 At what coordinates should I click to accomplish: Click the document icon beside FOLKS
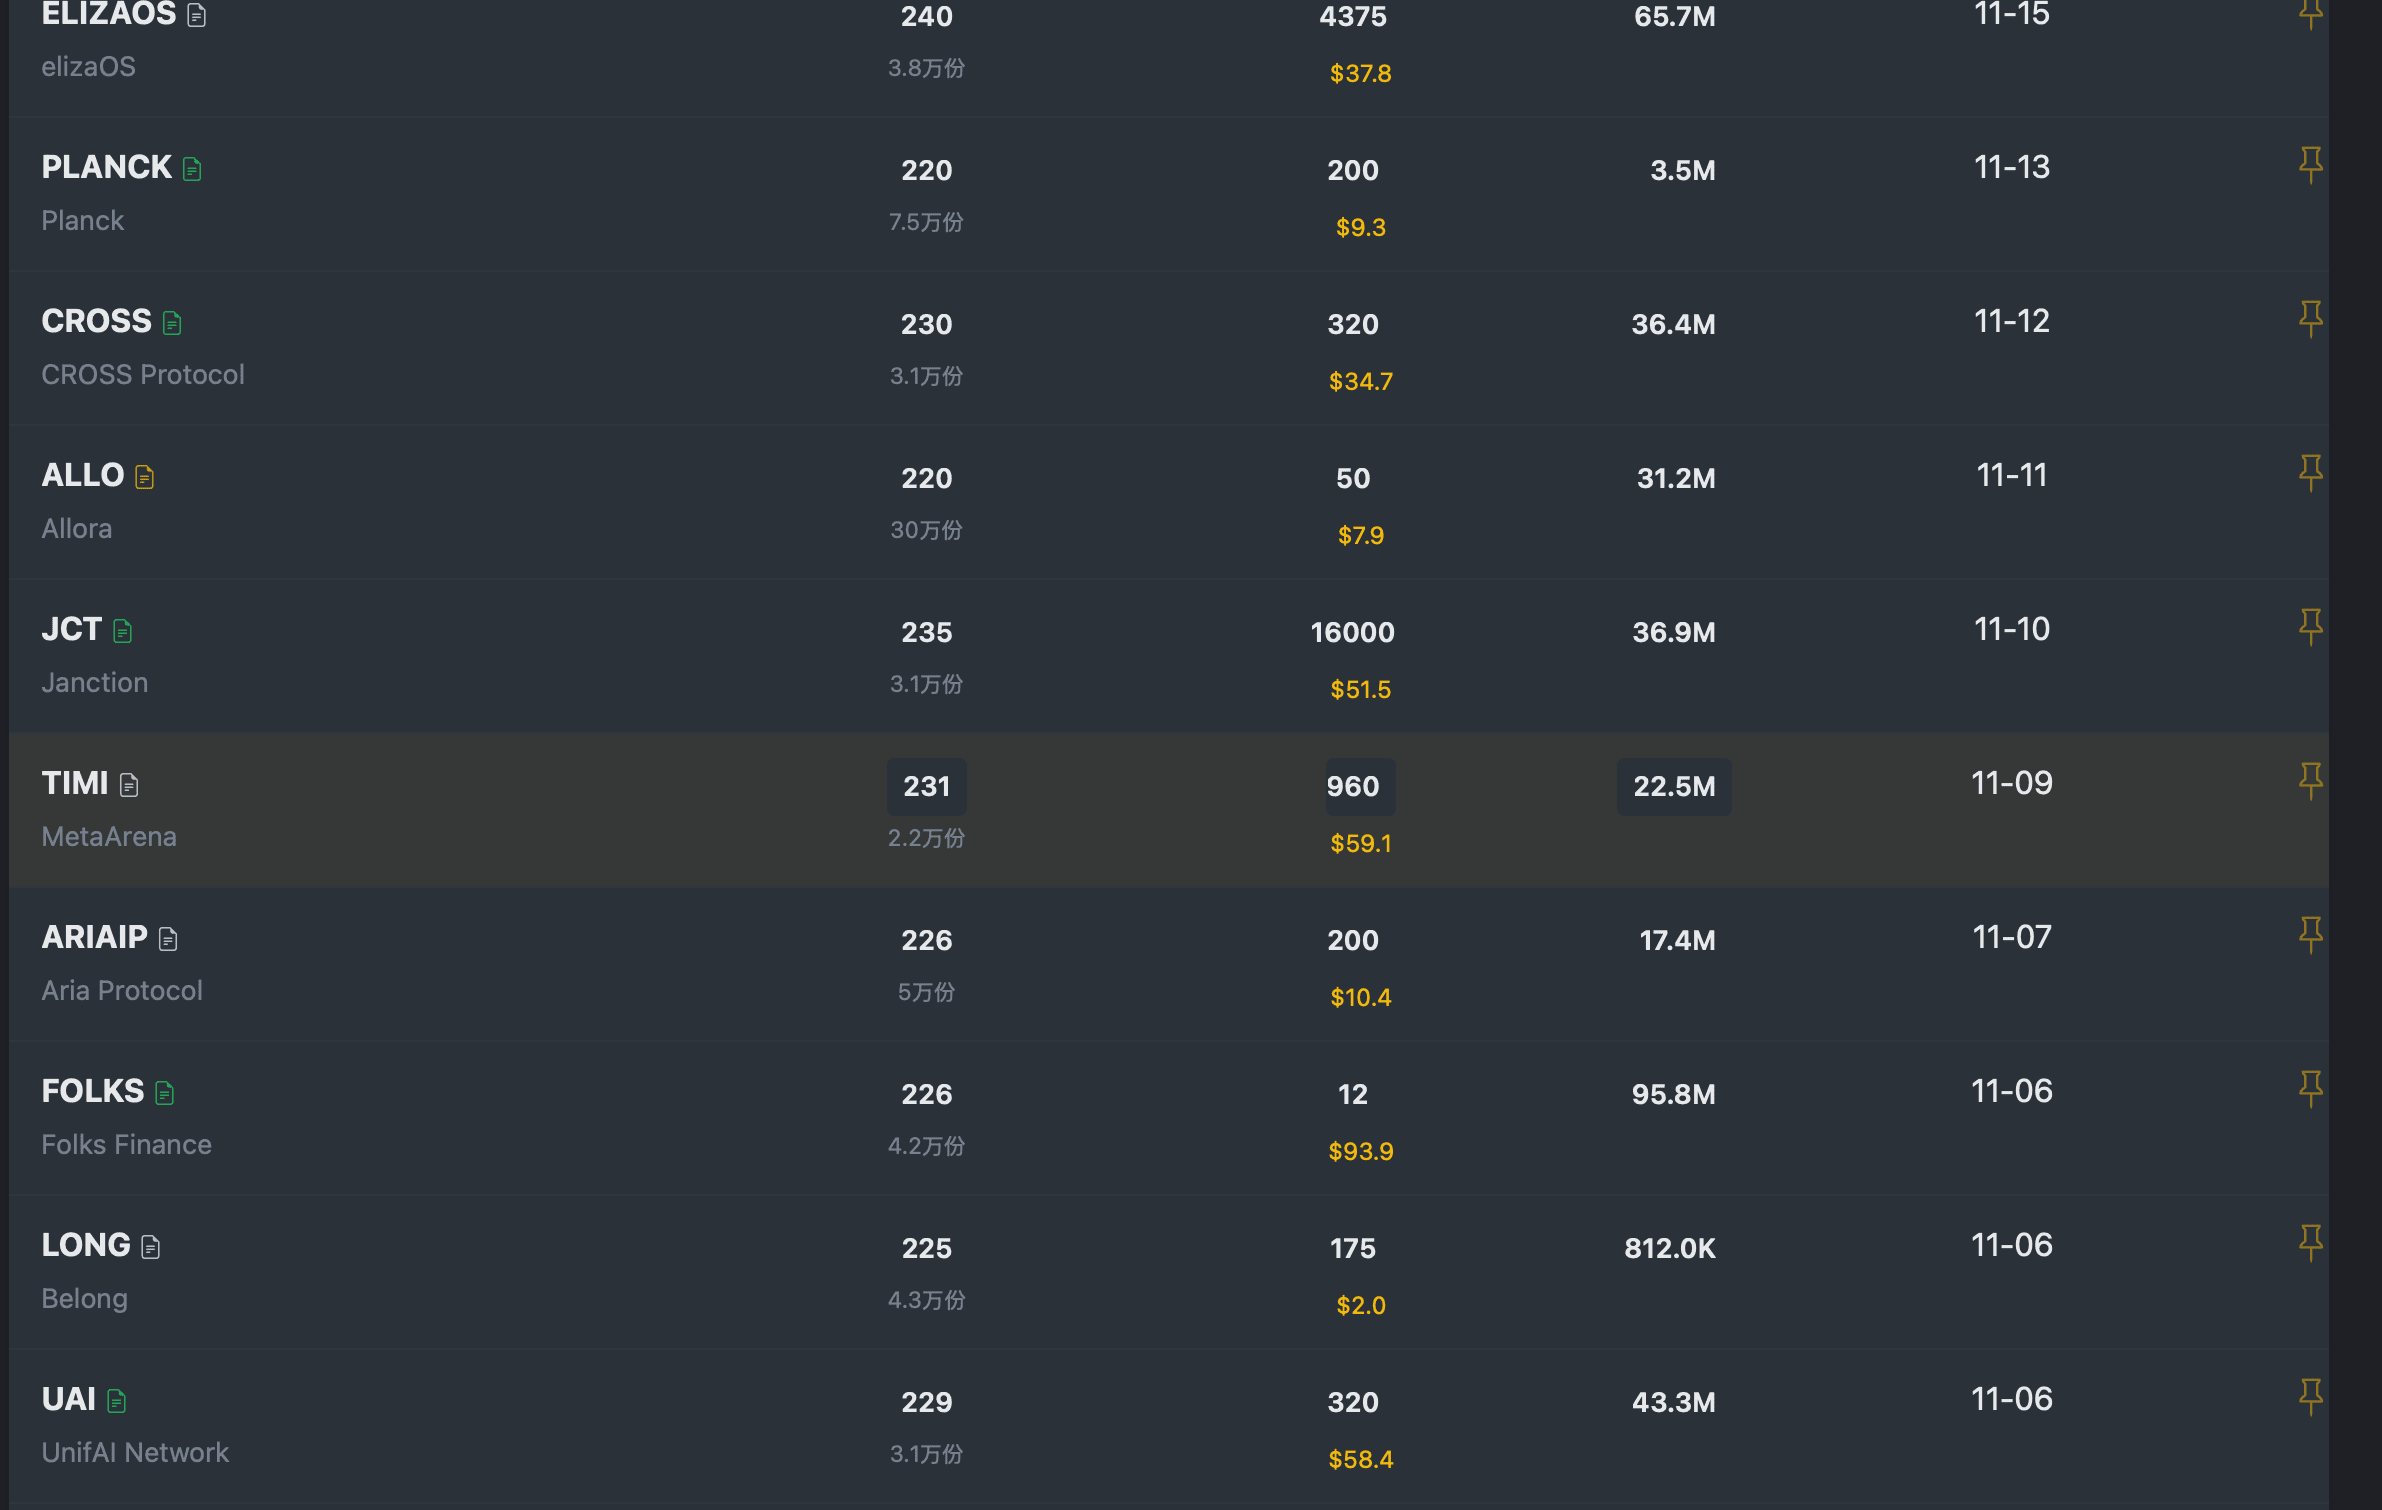pos(165,1093)
